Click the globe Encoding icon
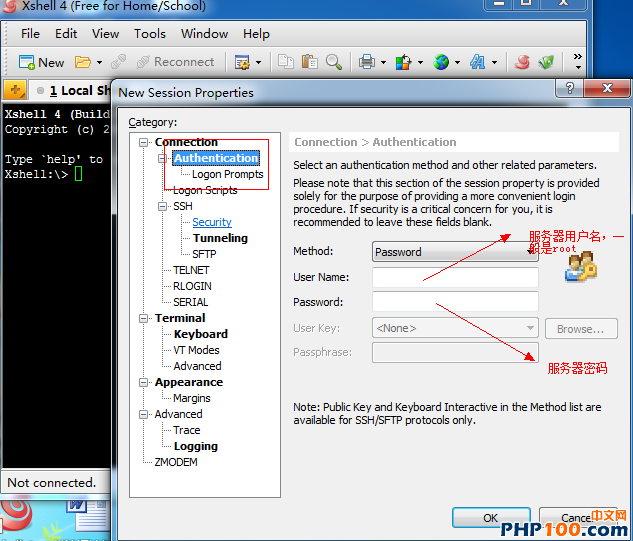 pyautogui.click(x=441, y=62)
